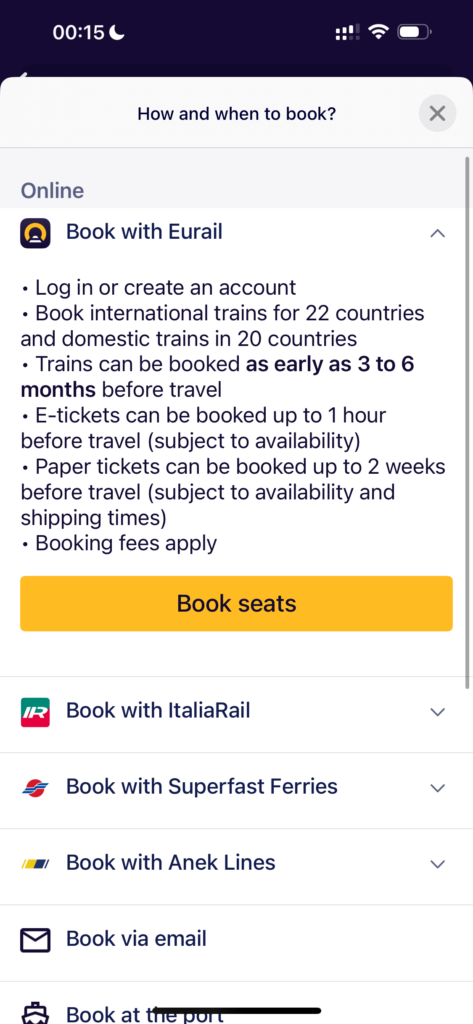Expand the Superfast Ferries chevron
473x1024 pixels.
(x=437, y=788)
